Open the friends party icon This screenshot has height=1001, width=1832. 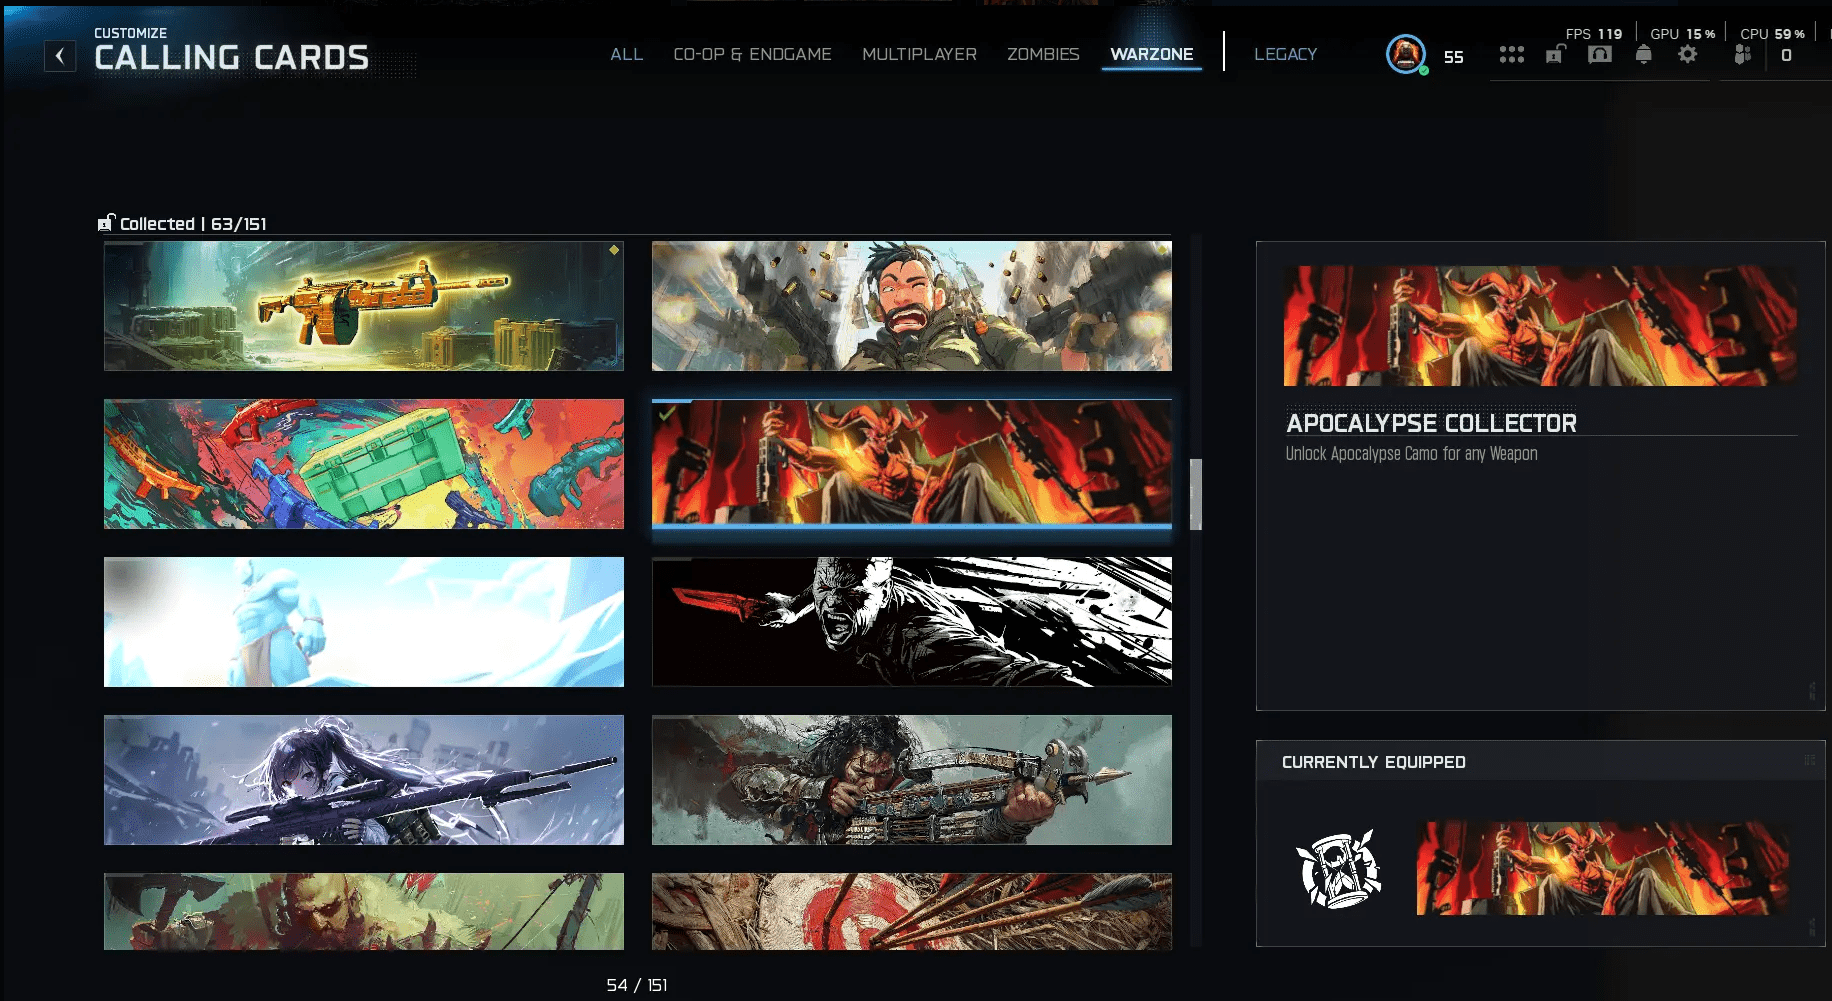coord(1742,55)
